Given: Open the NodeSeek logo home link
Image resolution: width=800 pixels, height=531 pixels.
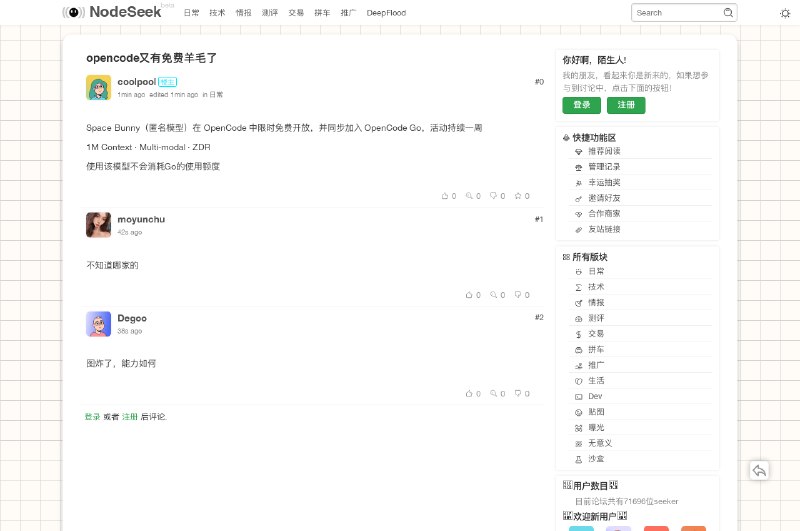Looking at the screenshot, I should (x=112, y=12).
